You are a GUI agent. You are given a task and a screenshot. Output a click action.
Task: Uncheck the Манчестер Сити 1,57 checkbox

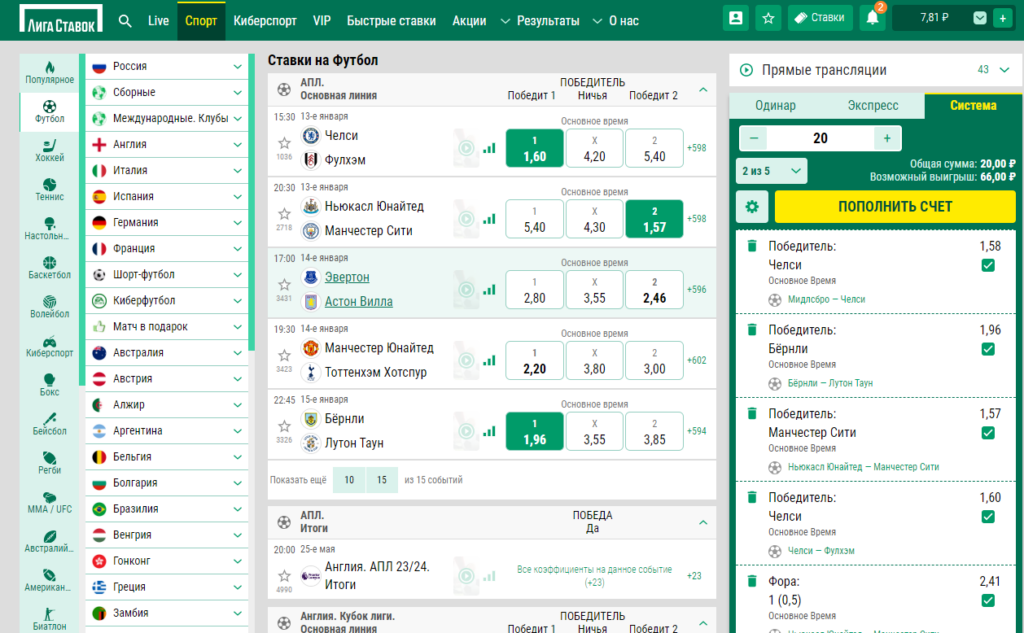coord(988,432)
